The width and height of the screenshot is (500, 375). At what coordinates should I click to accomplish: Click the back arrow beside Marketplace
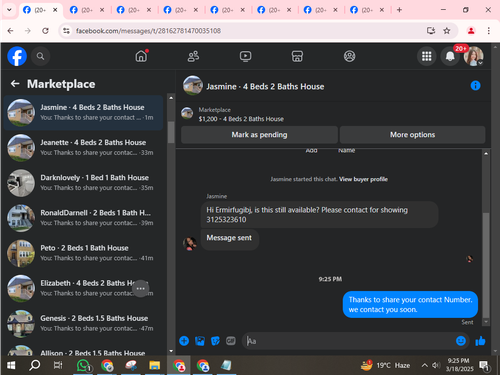pyautogui.click(x=15, y=84)
